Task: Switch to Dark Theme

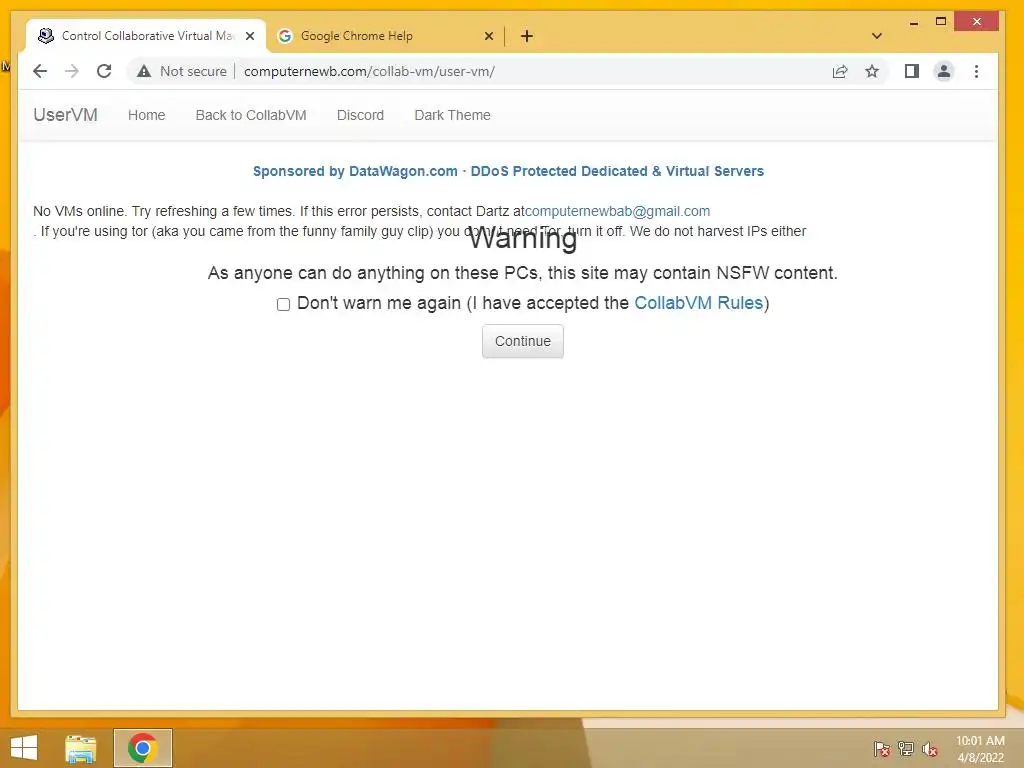Action: pos(453,115)
